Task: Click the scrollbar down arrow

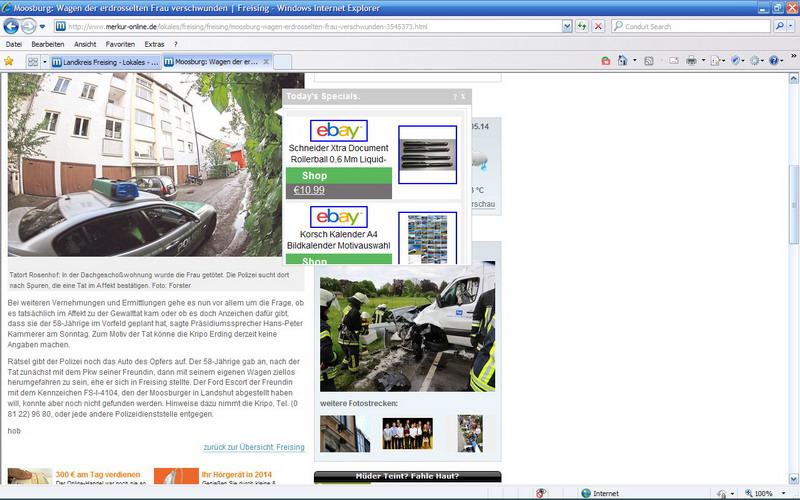Action: point(793,479)
